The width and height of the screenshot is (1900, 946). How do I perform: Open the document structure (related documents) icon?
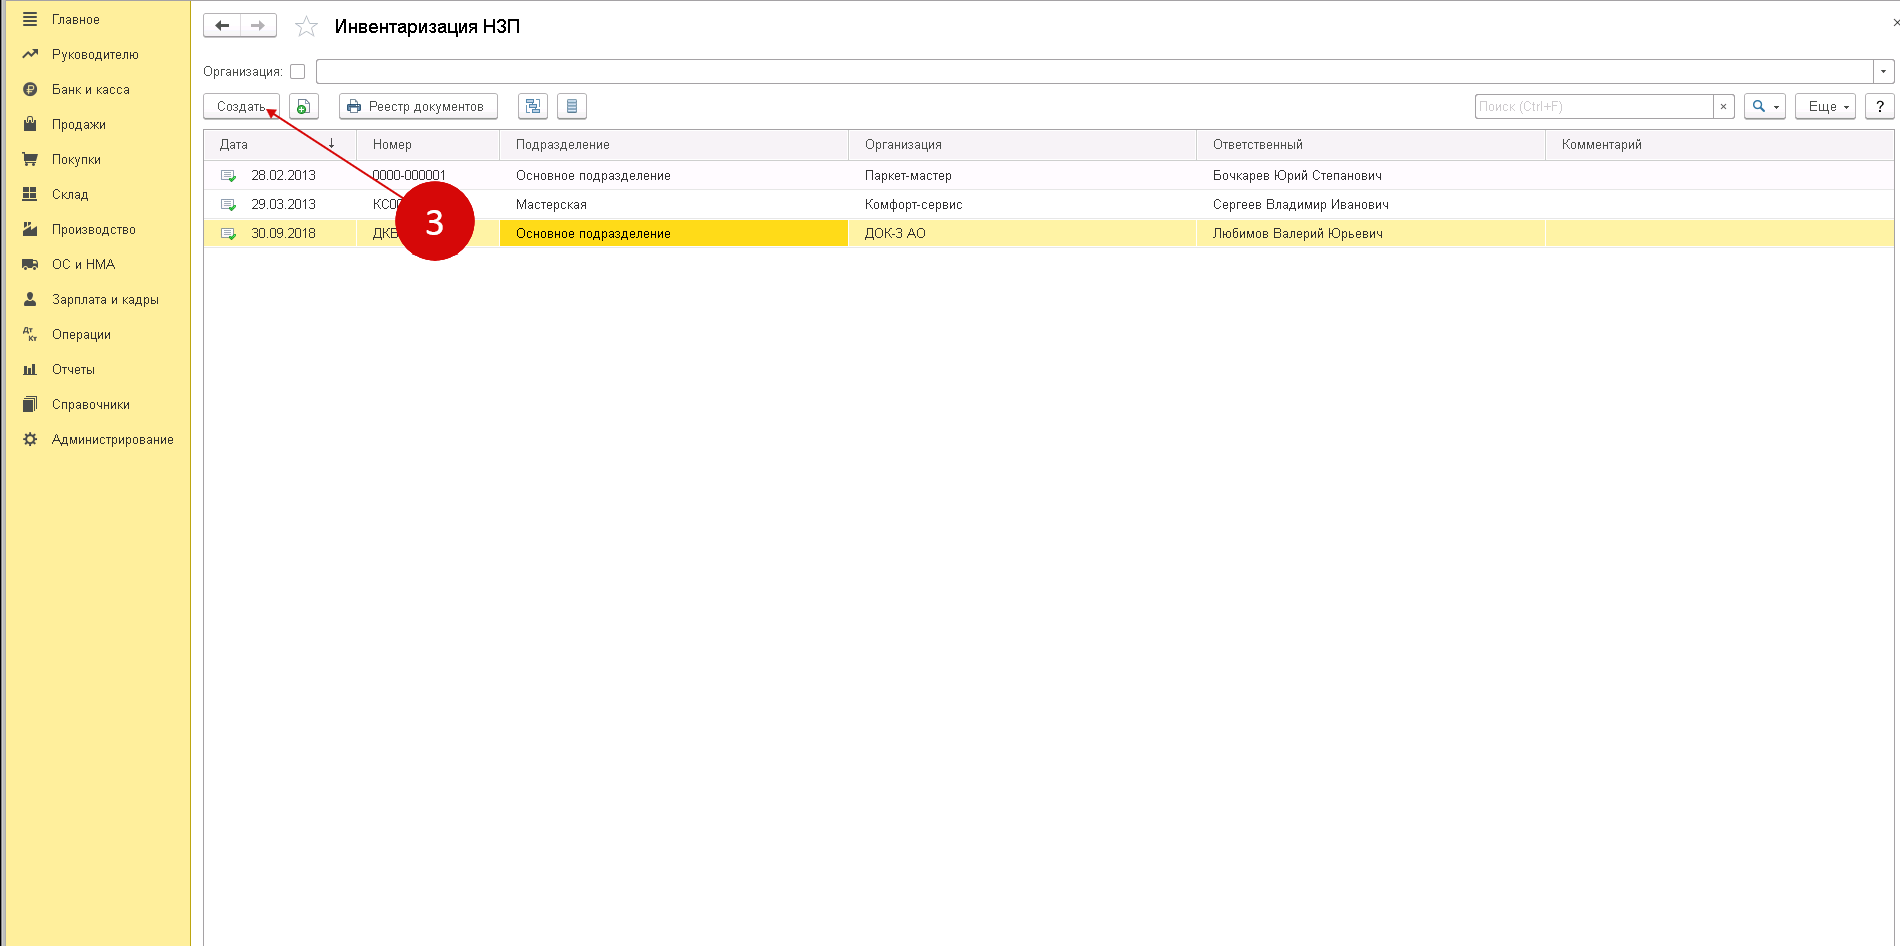532,107
